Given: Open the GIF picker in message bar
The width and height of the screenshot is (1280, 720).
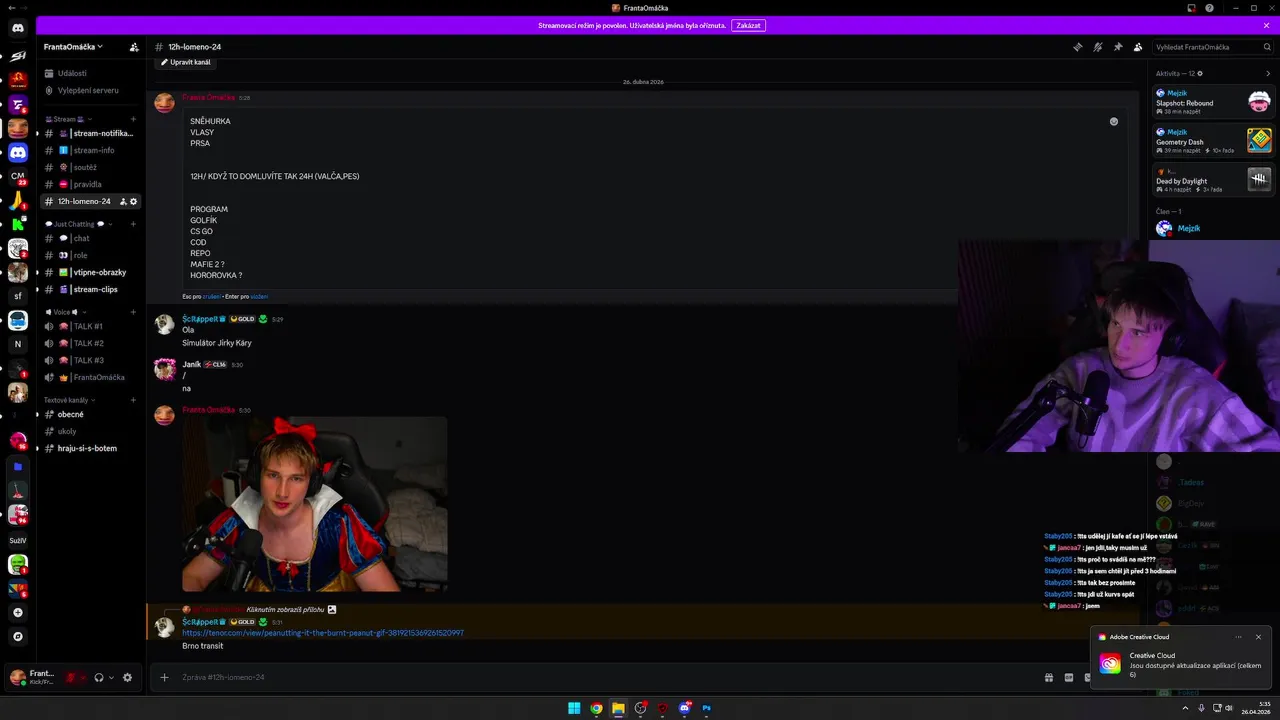Looking at the screenshot, I should [1069, 677].
